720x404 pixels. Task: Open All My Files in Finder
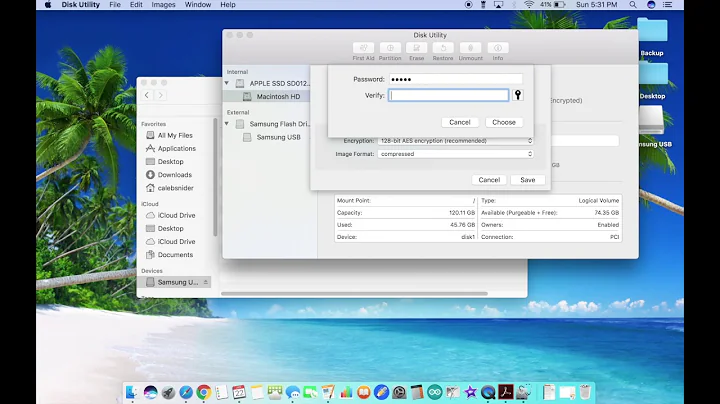175,135
